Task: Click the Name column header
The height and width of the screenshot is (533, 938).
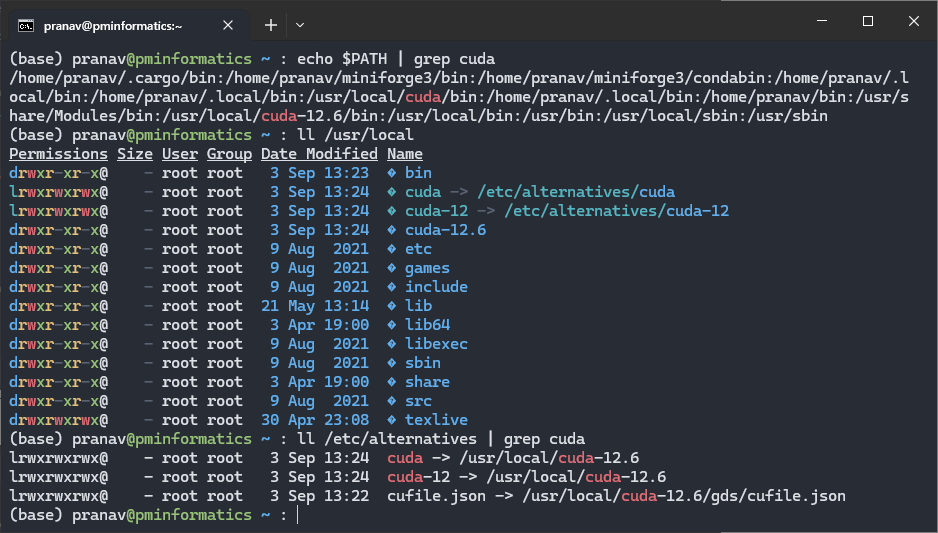Action: 404,154
